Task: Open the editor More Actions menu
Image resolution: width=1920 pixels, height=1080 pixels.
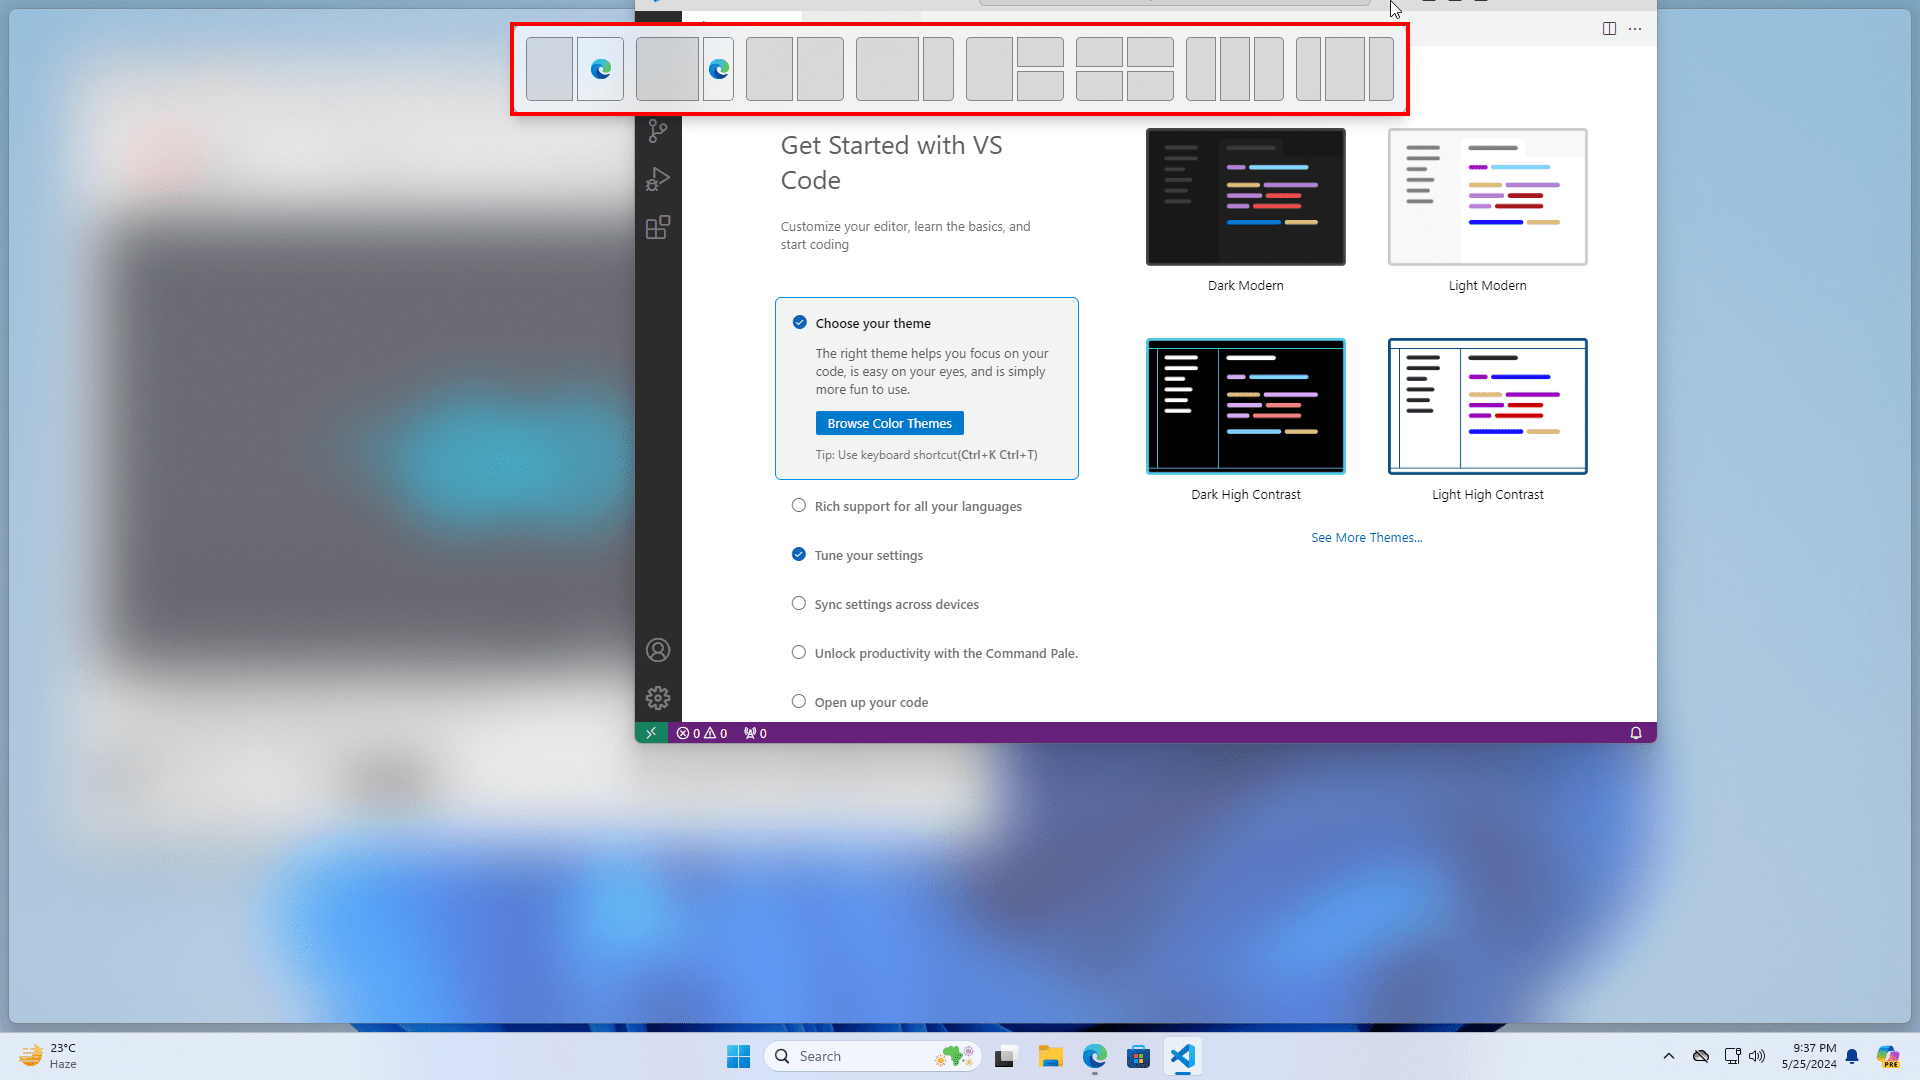Action: click(1636, 28)
